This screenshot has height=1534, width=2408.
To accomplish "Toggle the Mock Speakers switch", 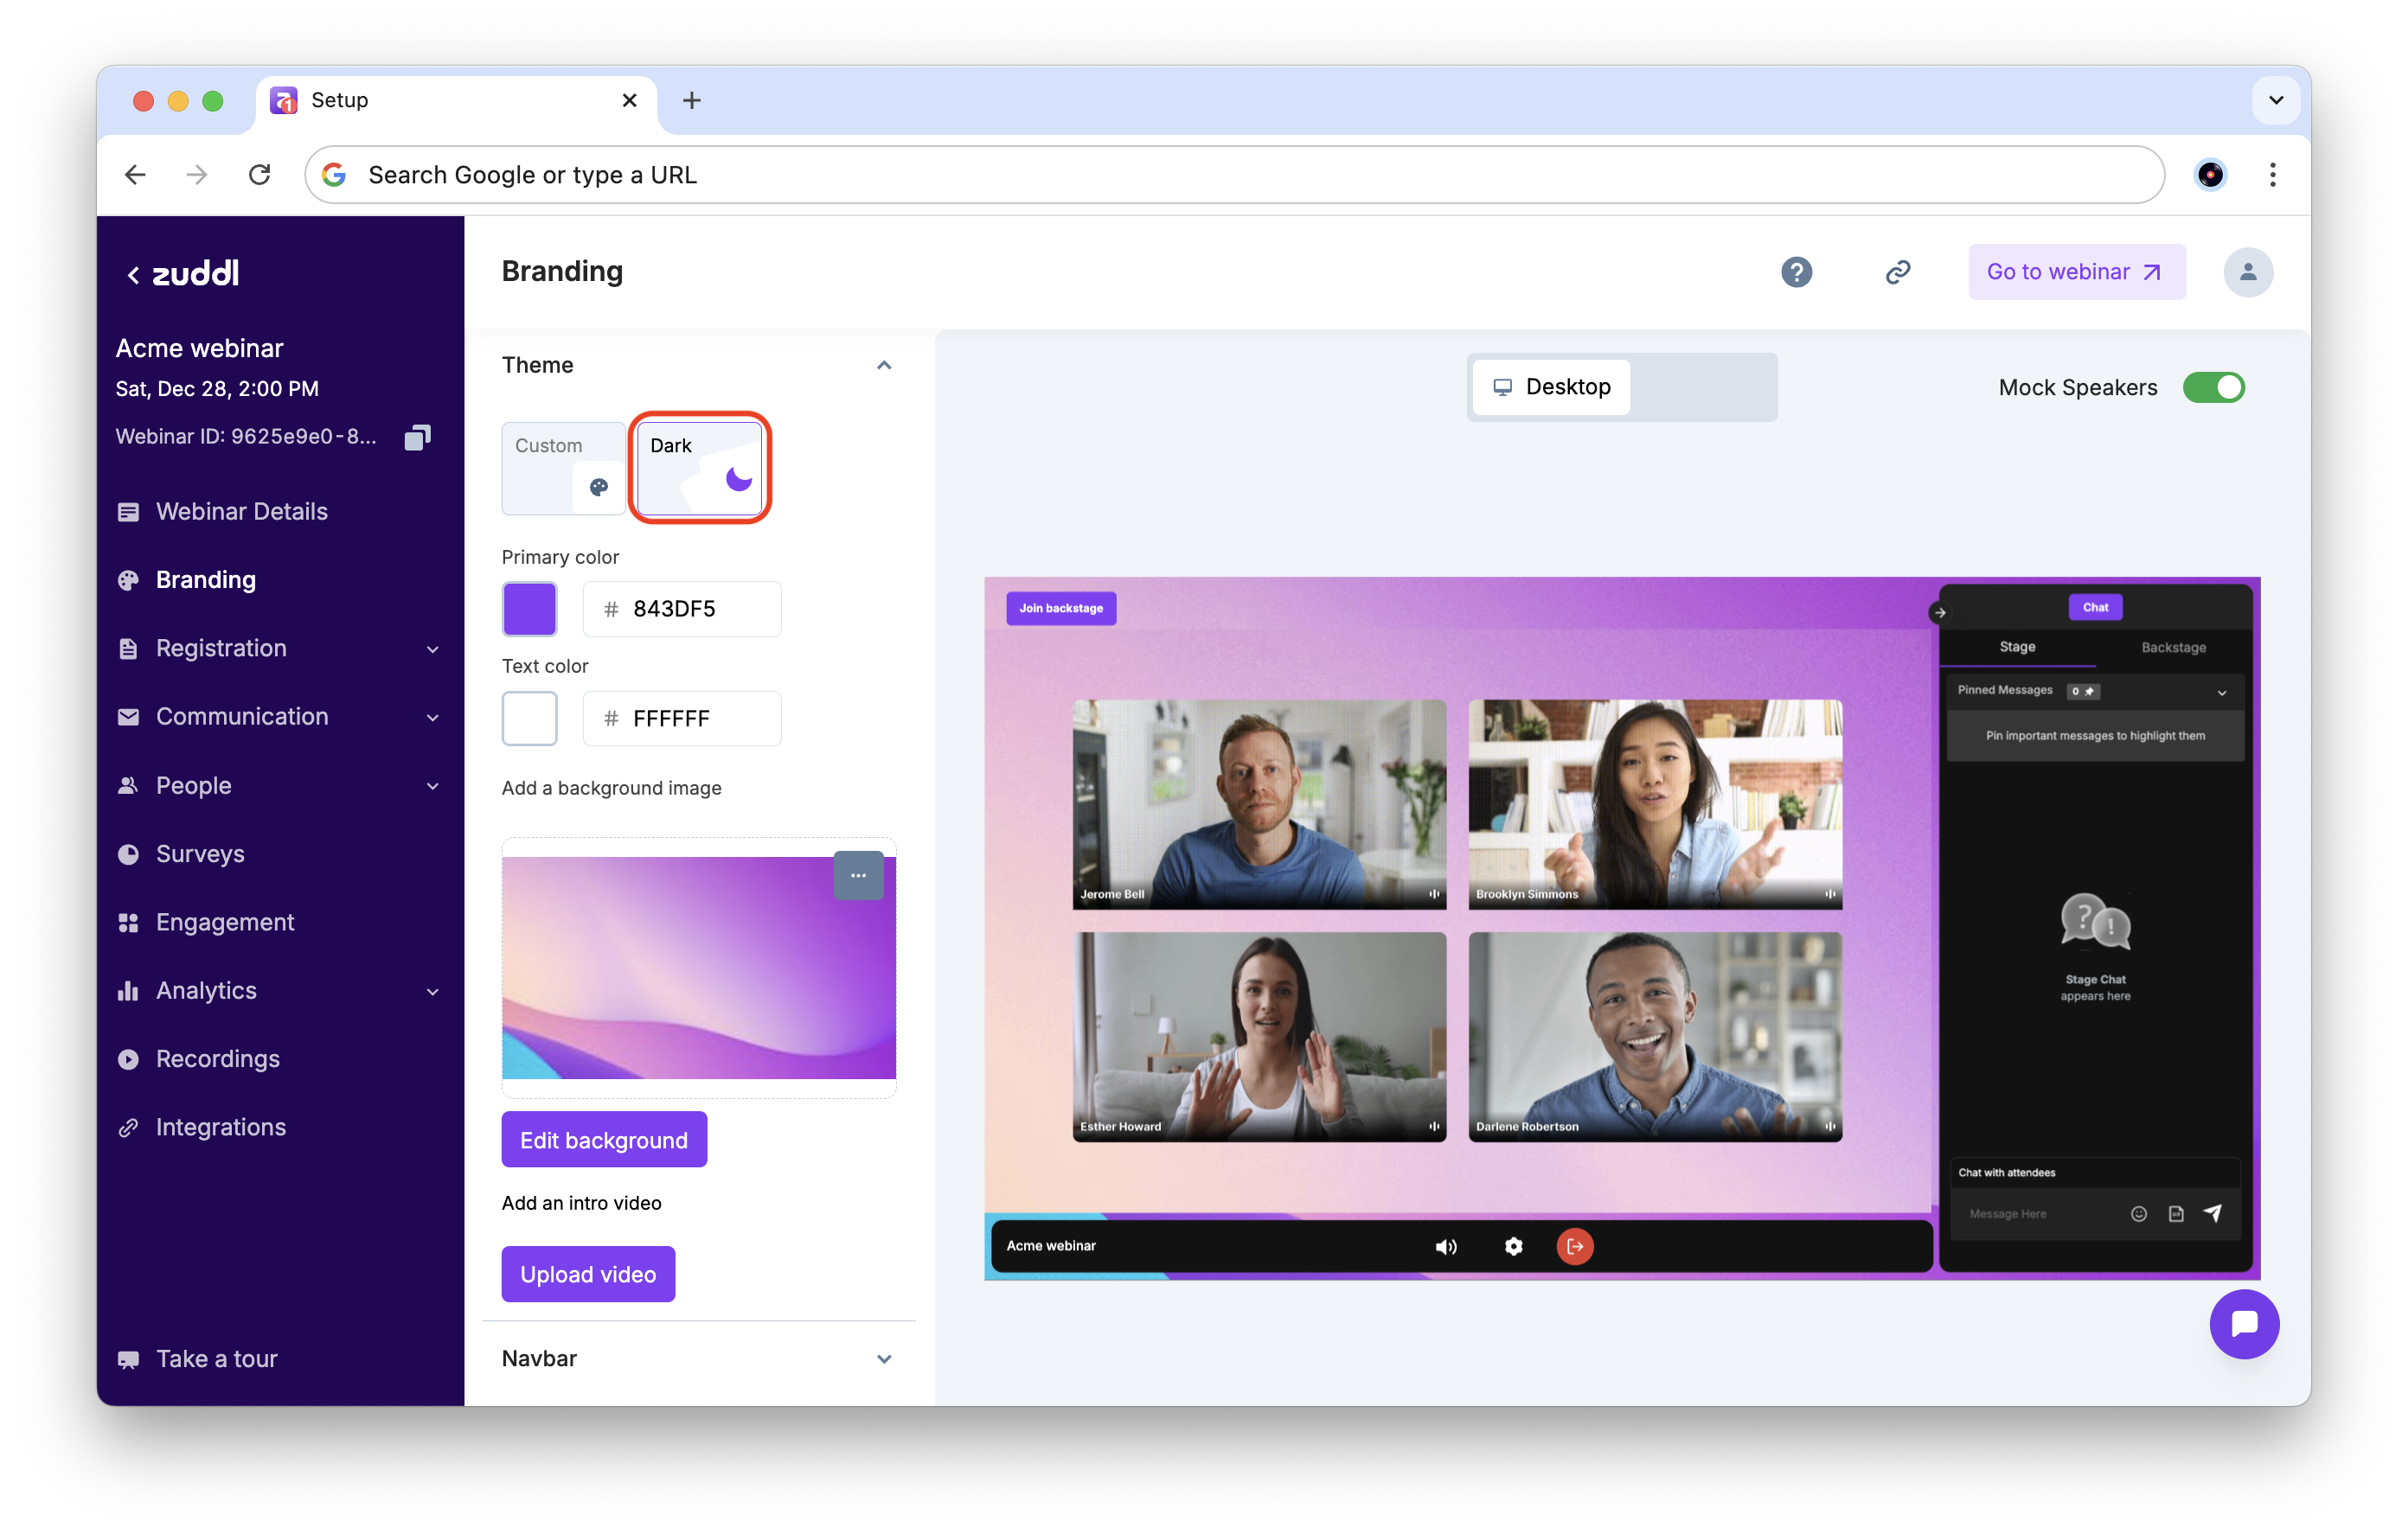I will coord(2213,387).
